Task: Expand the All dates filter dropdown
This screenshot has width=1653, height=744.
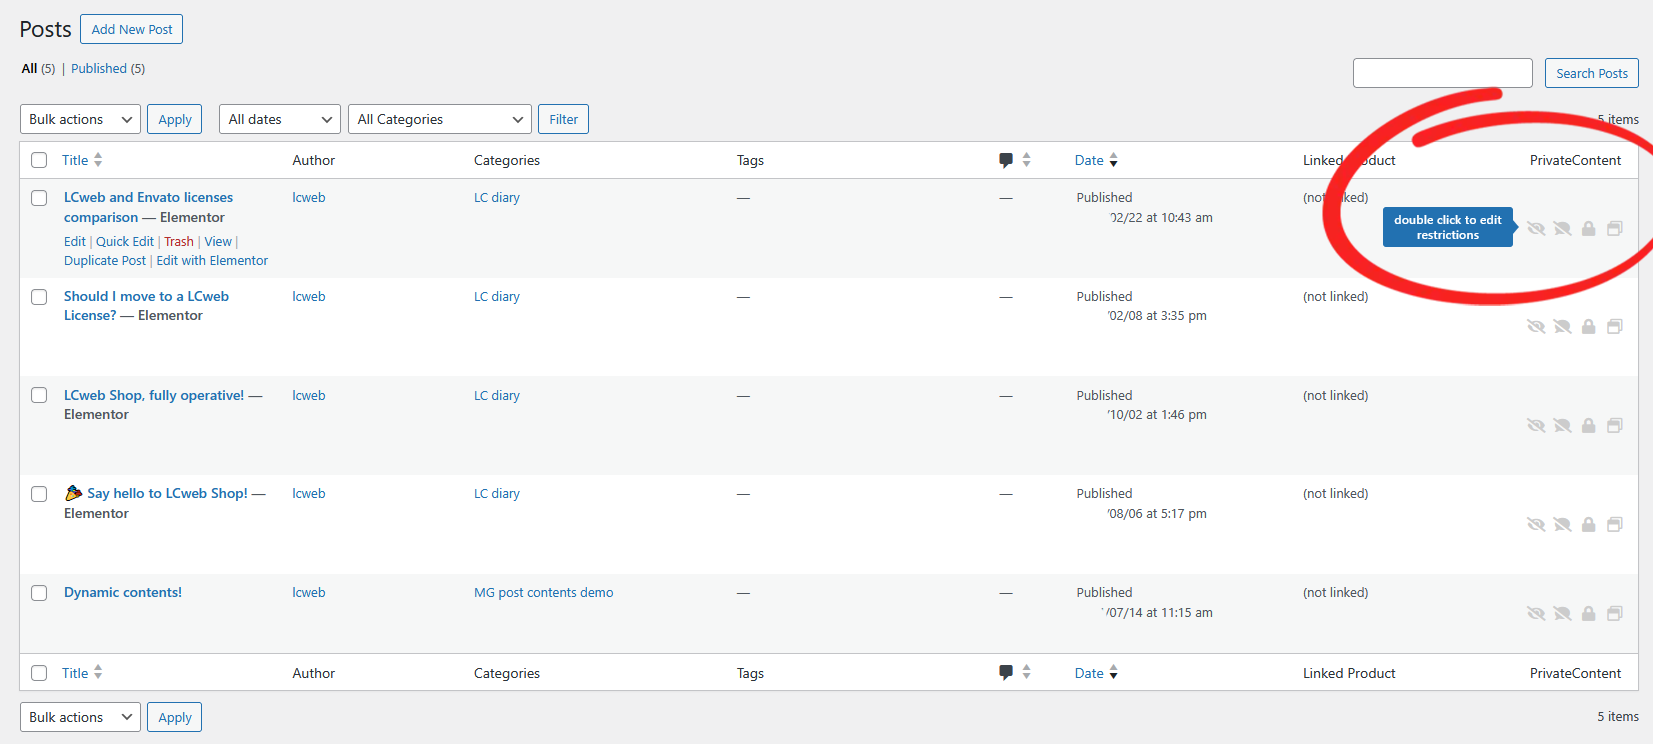Action: pos(279,119)
